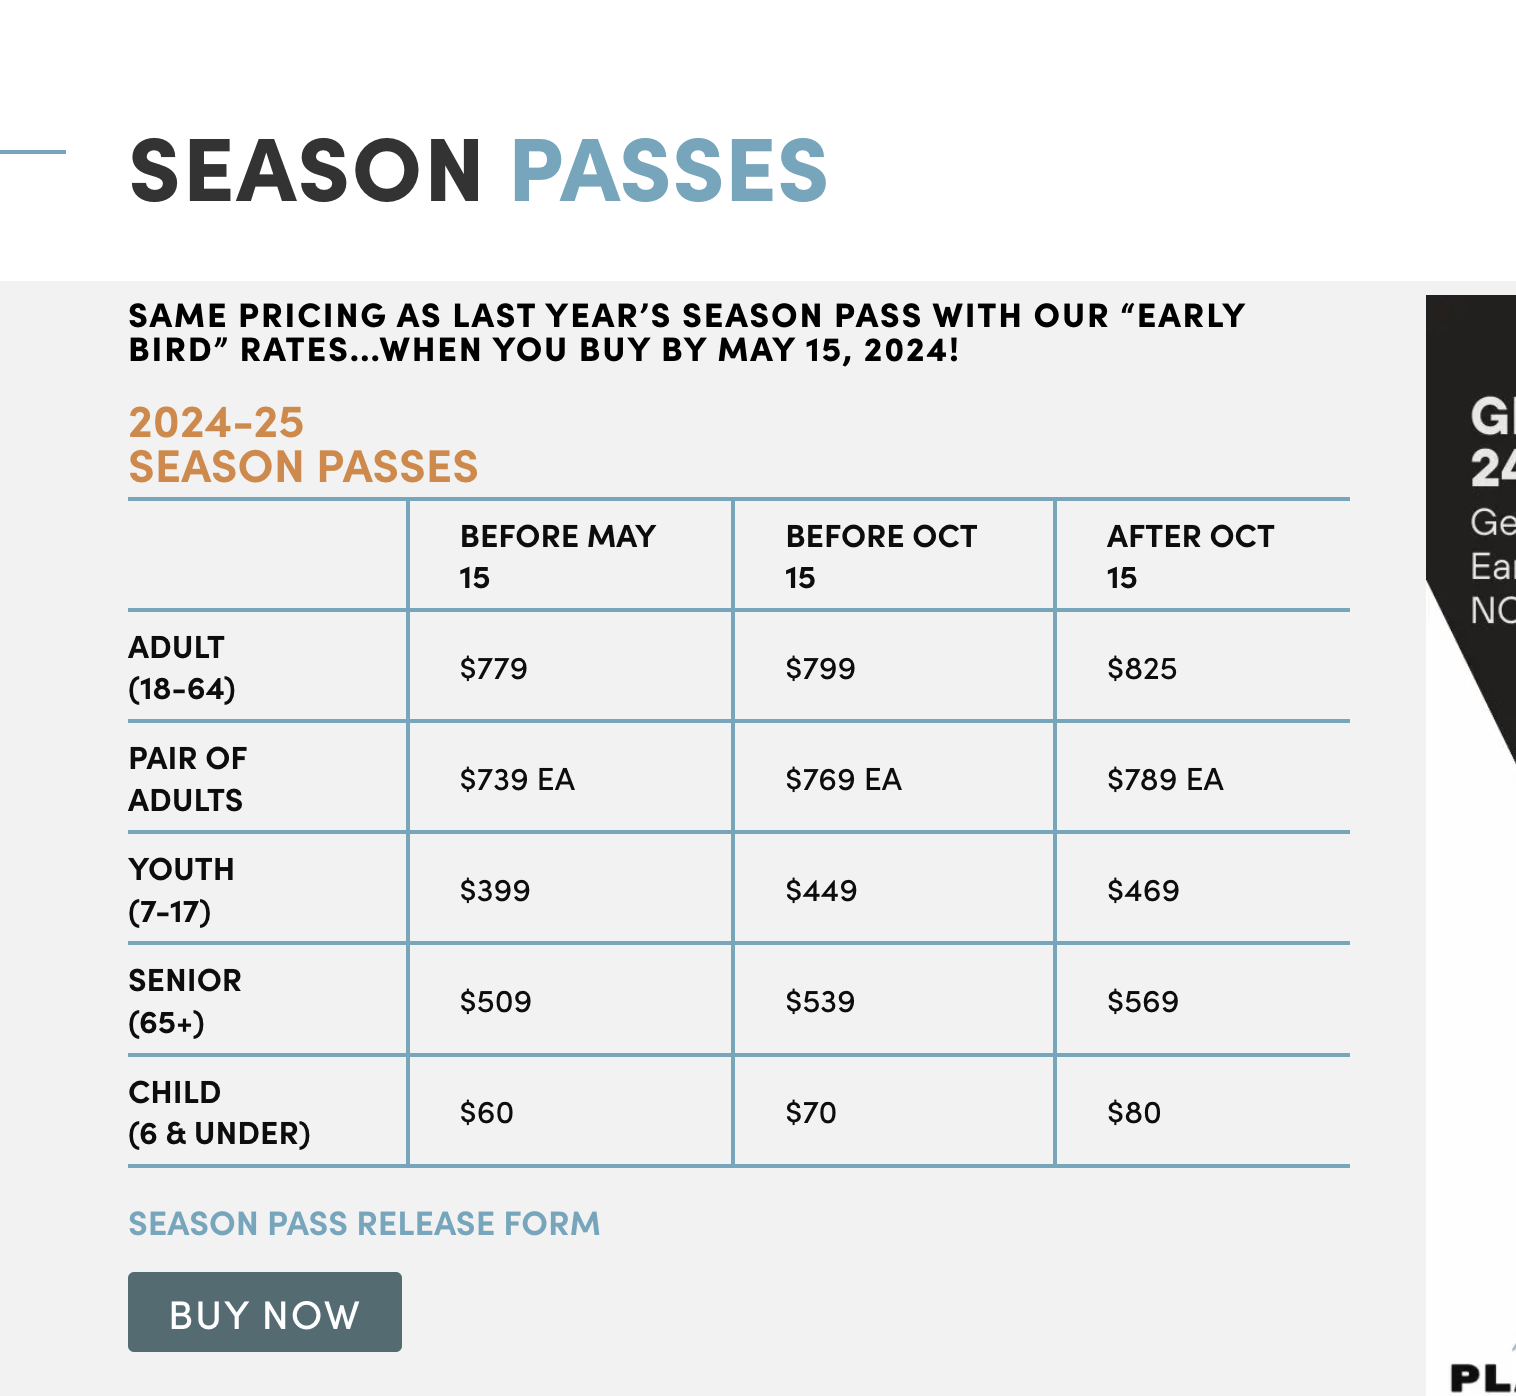Select the early bird rates announcement text
This screenshot has width=1516, height=1396.
coord(686,333)
